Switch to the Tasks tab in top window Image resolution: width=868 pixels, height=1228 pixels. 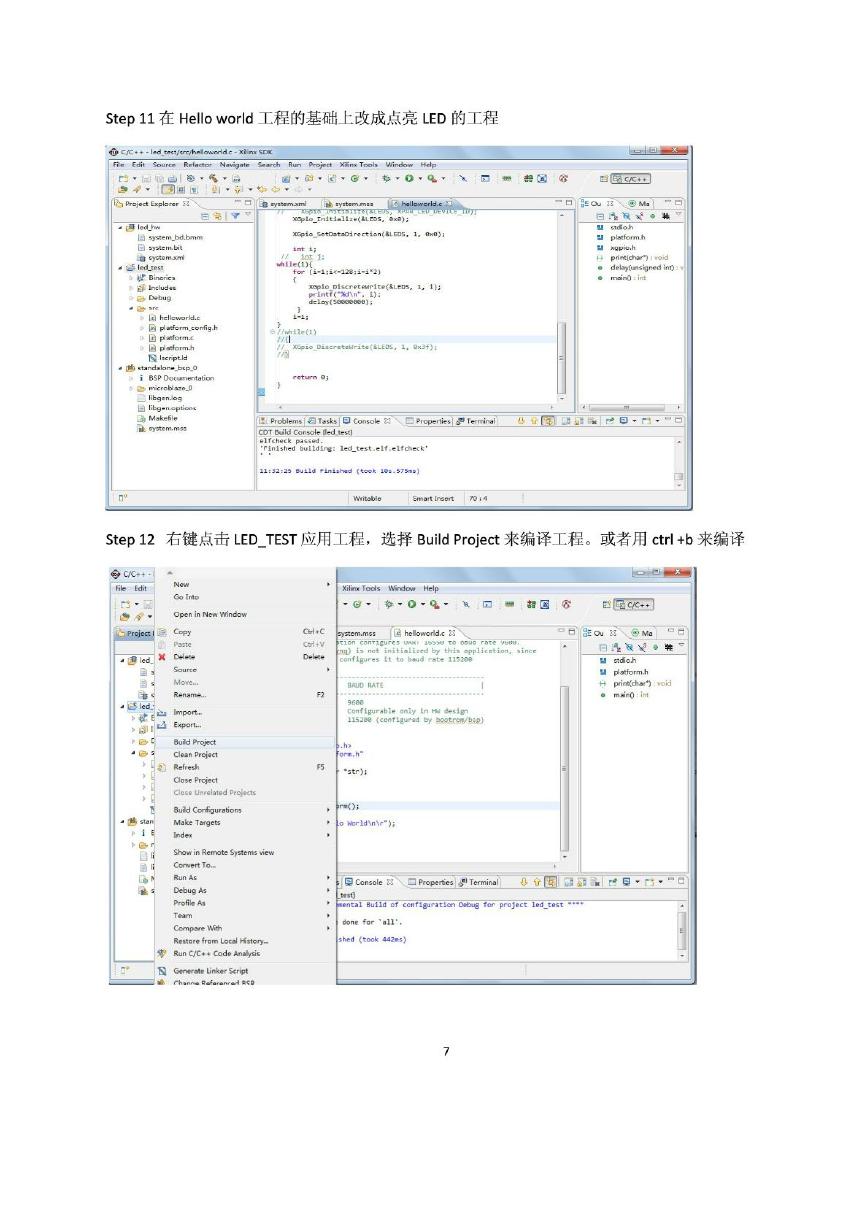322,421
